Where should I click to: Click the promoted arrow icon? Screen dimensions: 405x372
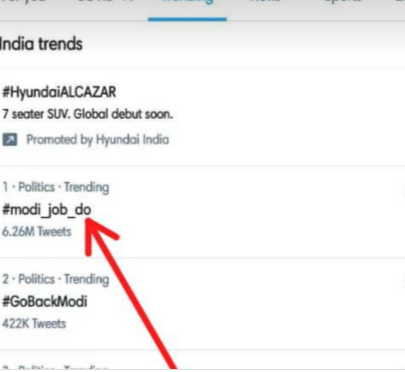click(10, 140)
